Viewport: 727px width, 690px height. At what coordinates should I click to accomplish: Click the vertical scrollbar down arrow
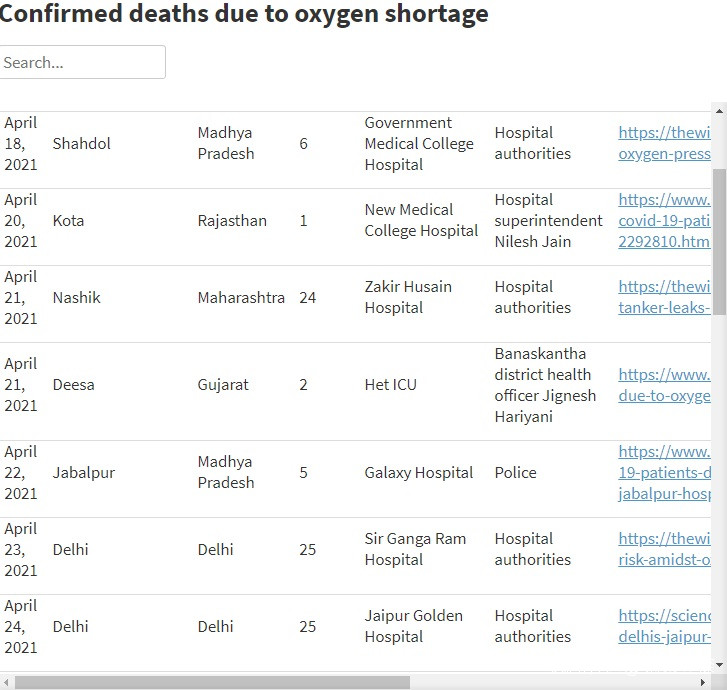point(719,664)
